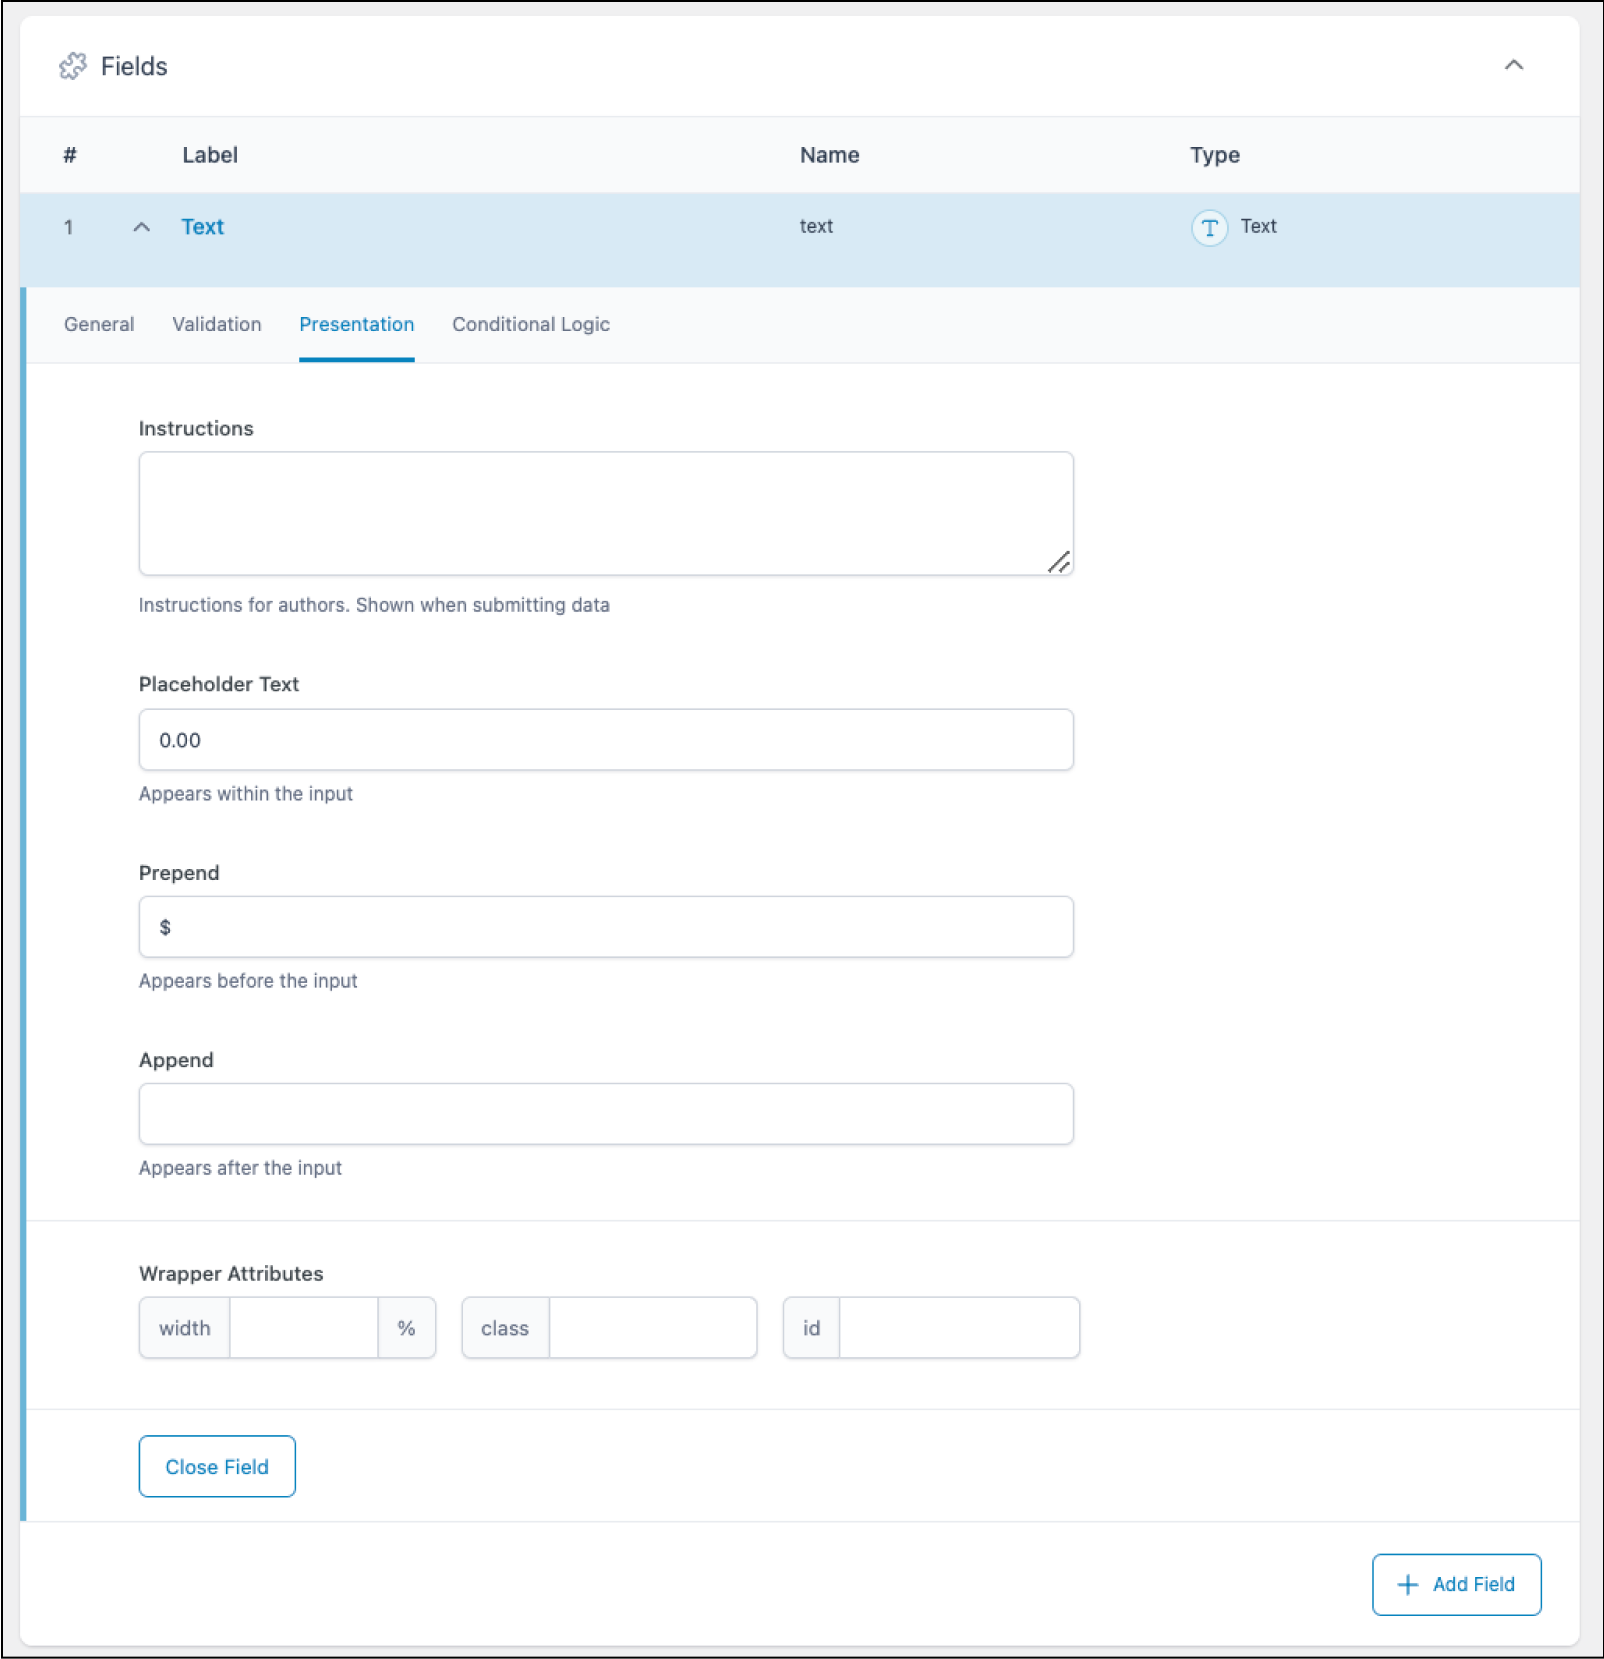Click the id input under Wrapper Attributes
Image resolution: width=1604 pixels, height=1659 pixels.
(957, 1328)
